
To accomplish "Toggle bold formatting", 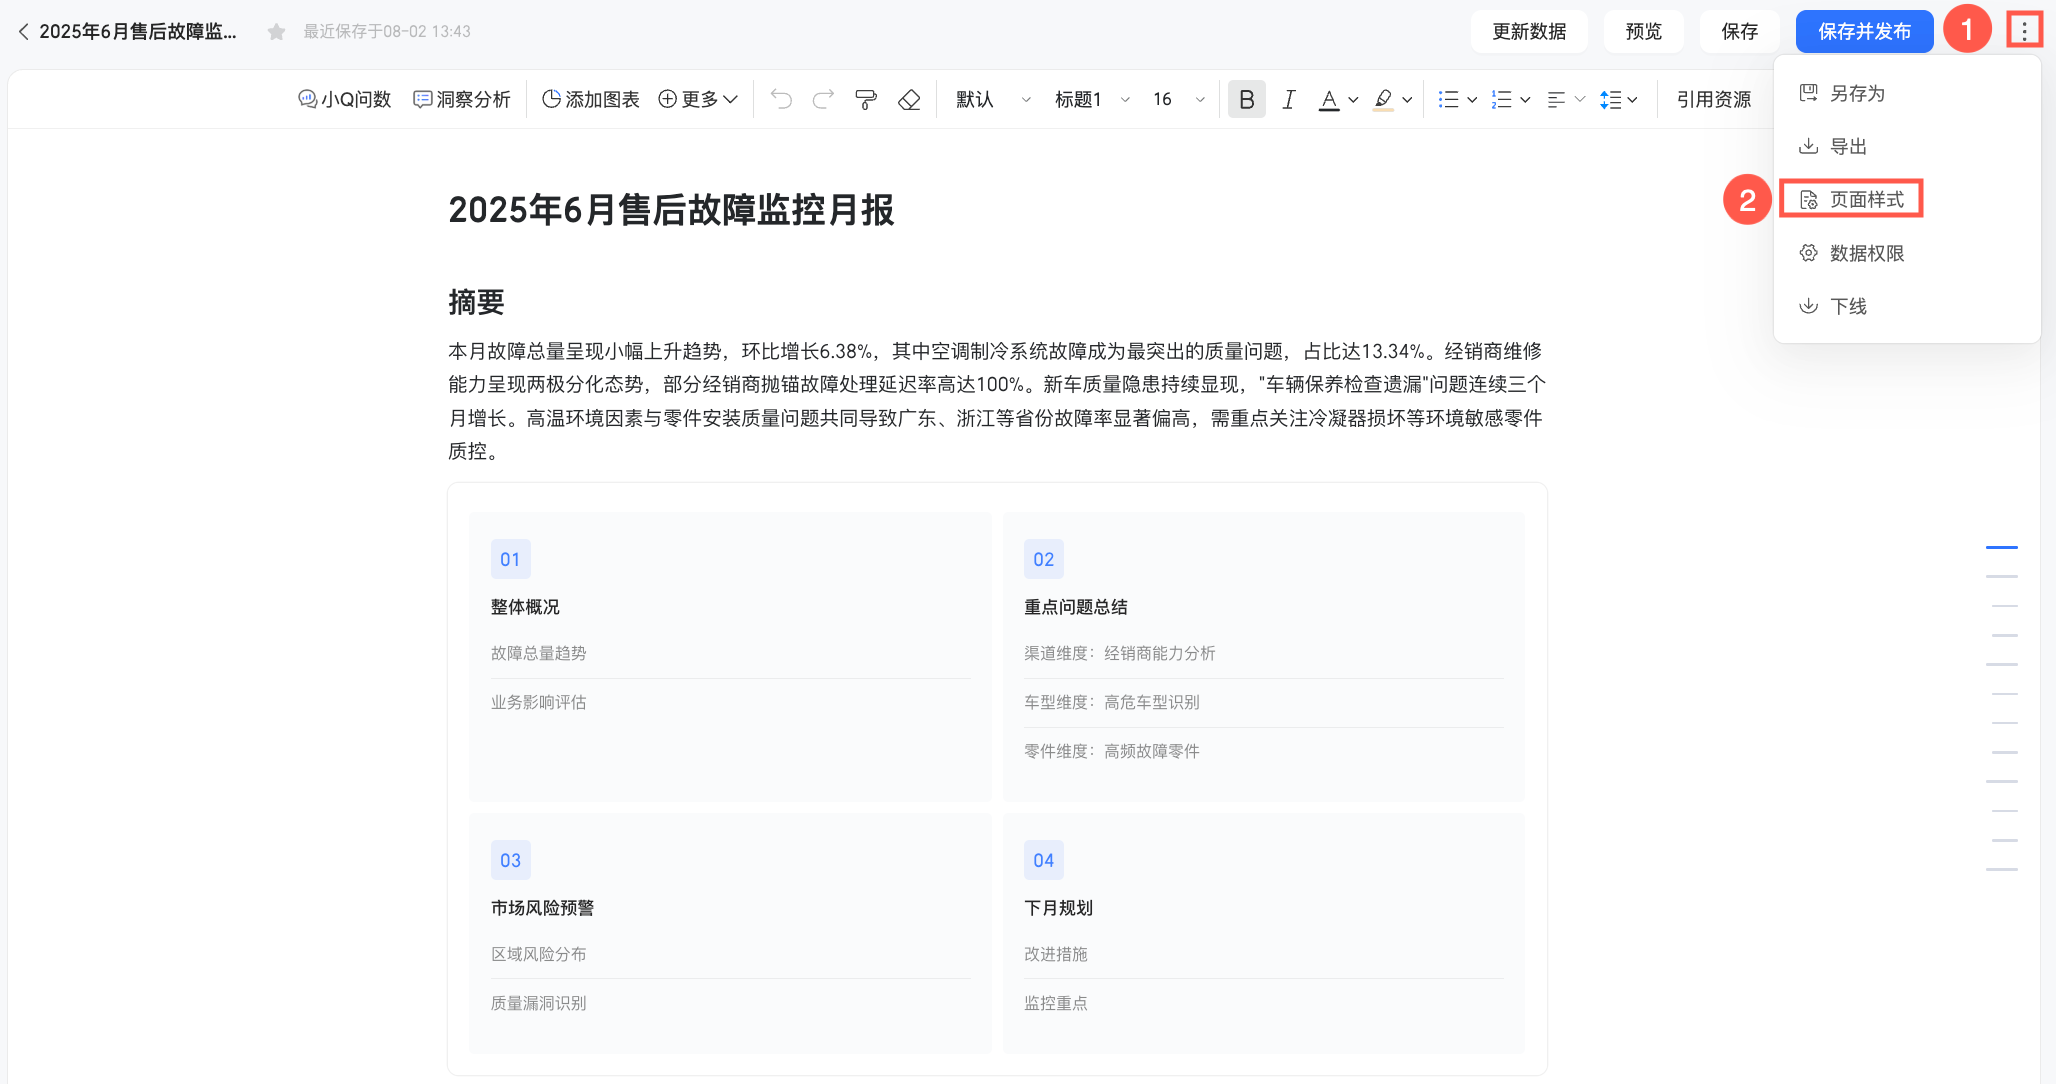I will [x=1246, y=99].
